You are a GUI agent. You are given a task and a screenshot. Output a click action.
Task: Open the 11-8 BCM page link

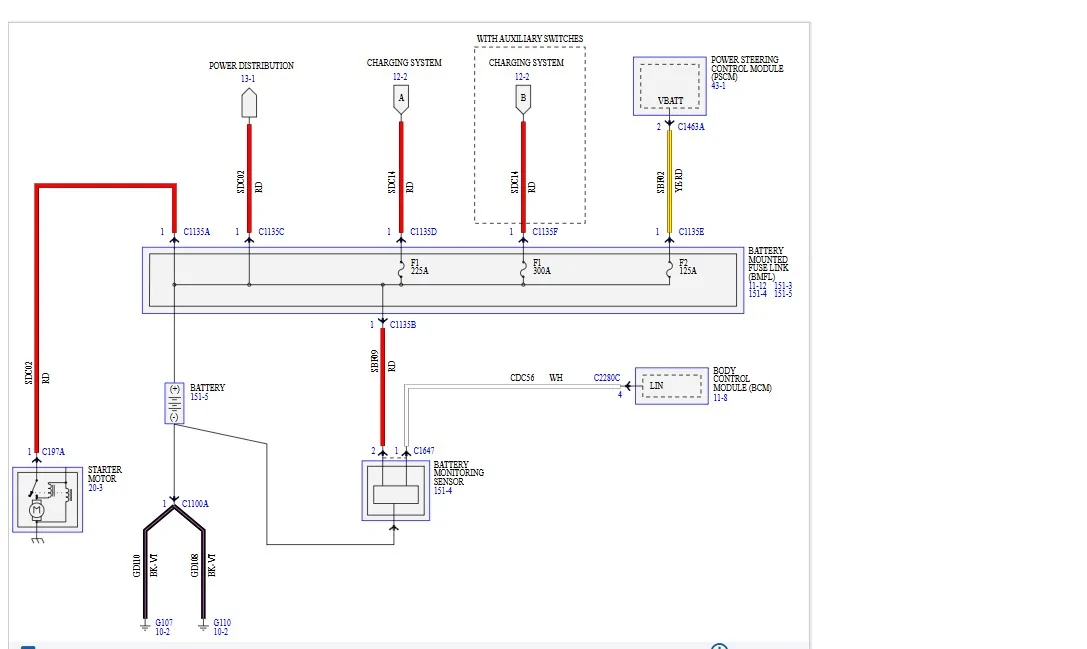(720, 398)
